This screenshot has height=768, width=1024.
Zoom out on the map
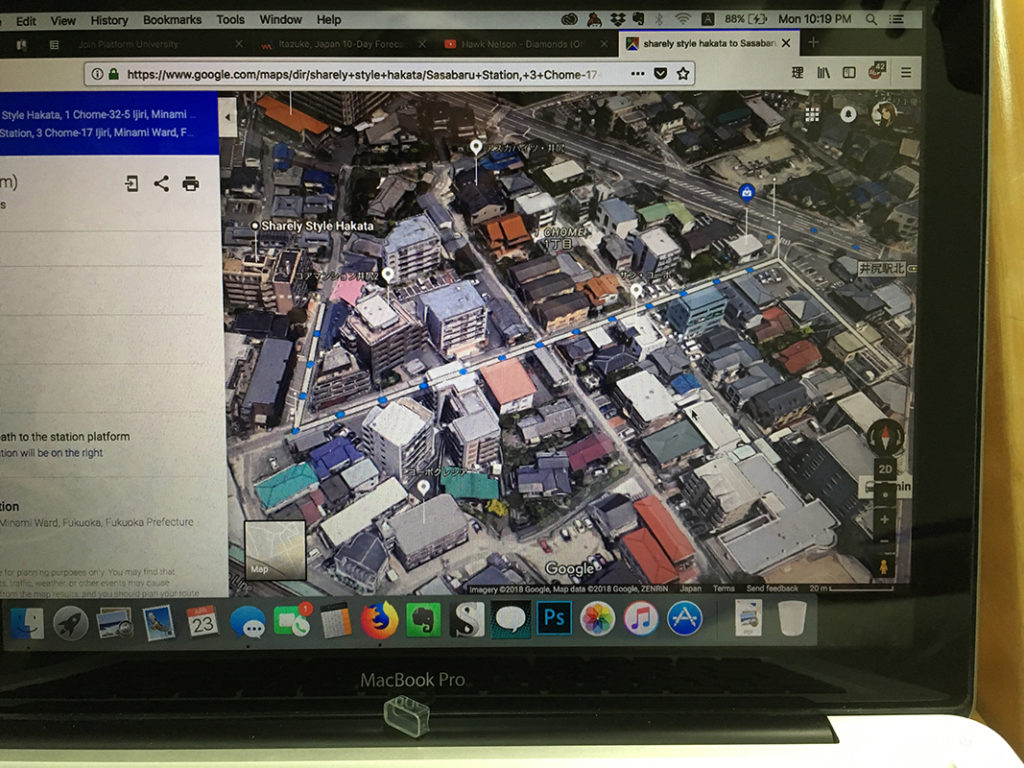tap(884, 541)
